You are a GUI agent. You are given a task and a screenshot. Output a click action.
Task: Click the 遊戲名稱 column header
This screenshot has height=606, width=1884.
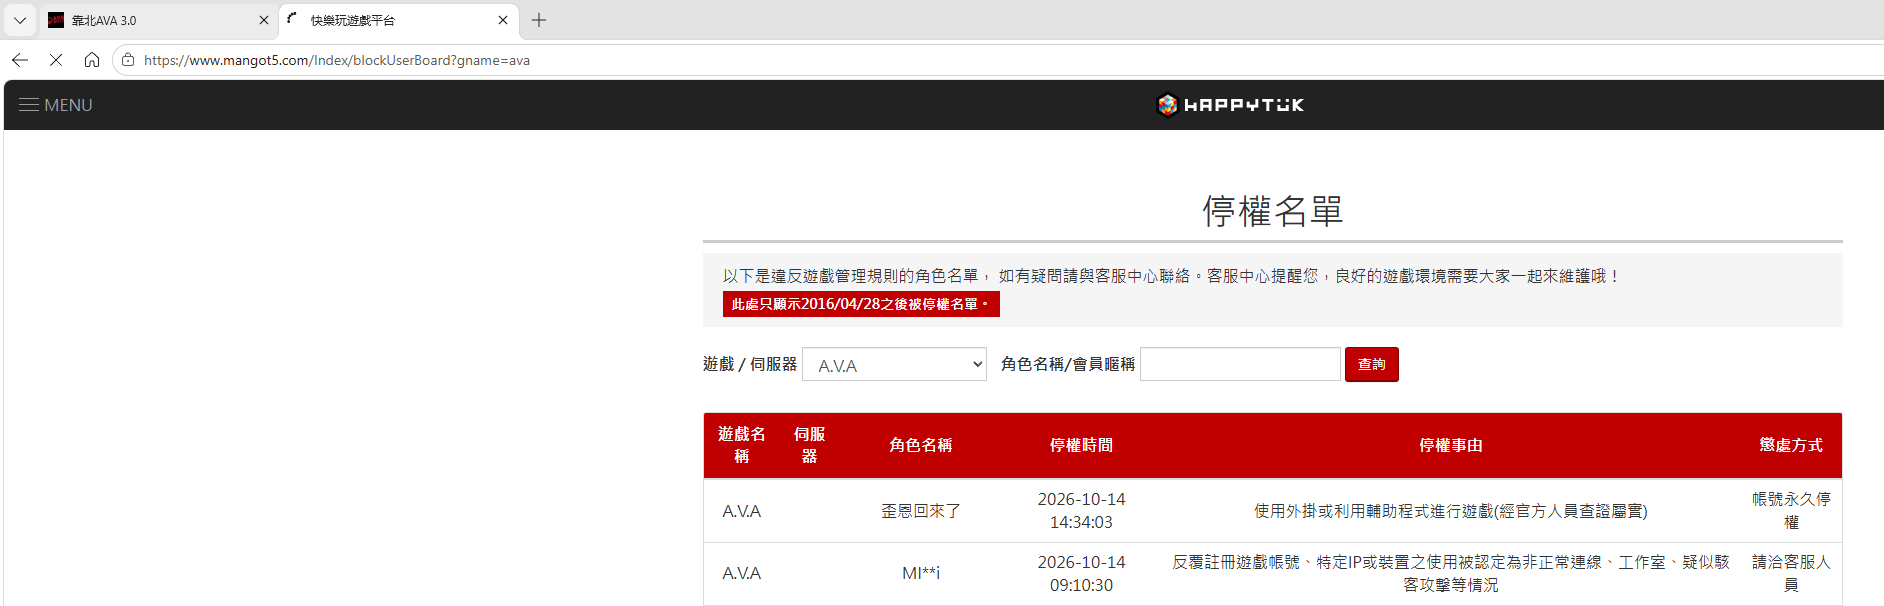click(742, 445)
